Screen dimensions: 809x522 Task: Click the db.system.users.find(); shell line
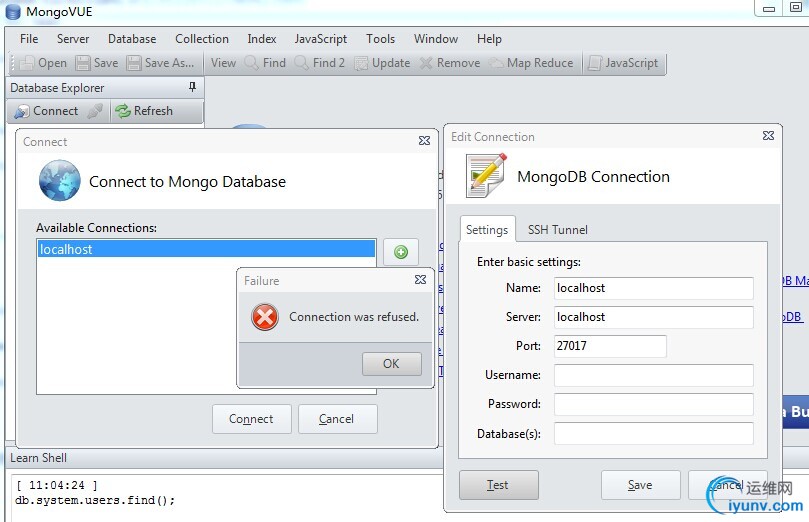pos(95,500)
